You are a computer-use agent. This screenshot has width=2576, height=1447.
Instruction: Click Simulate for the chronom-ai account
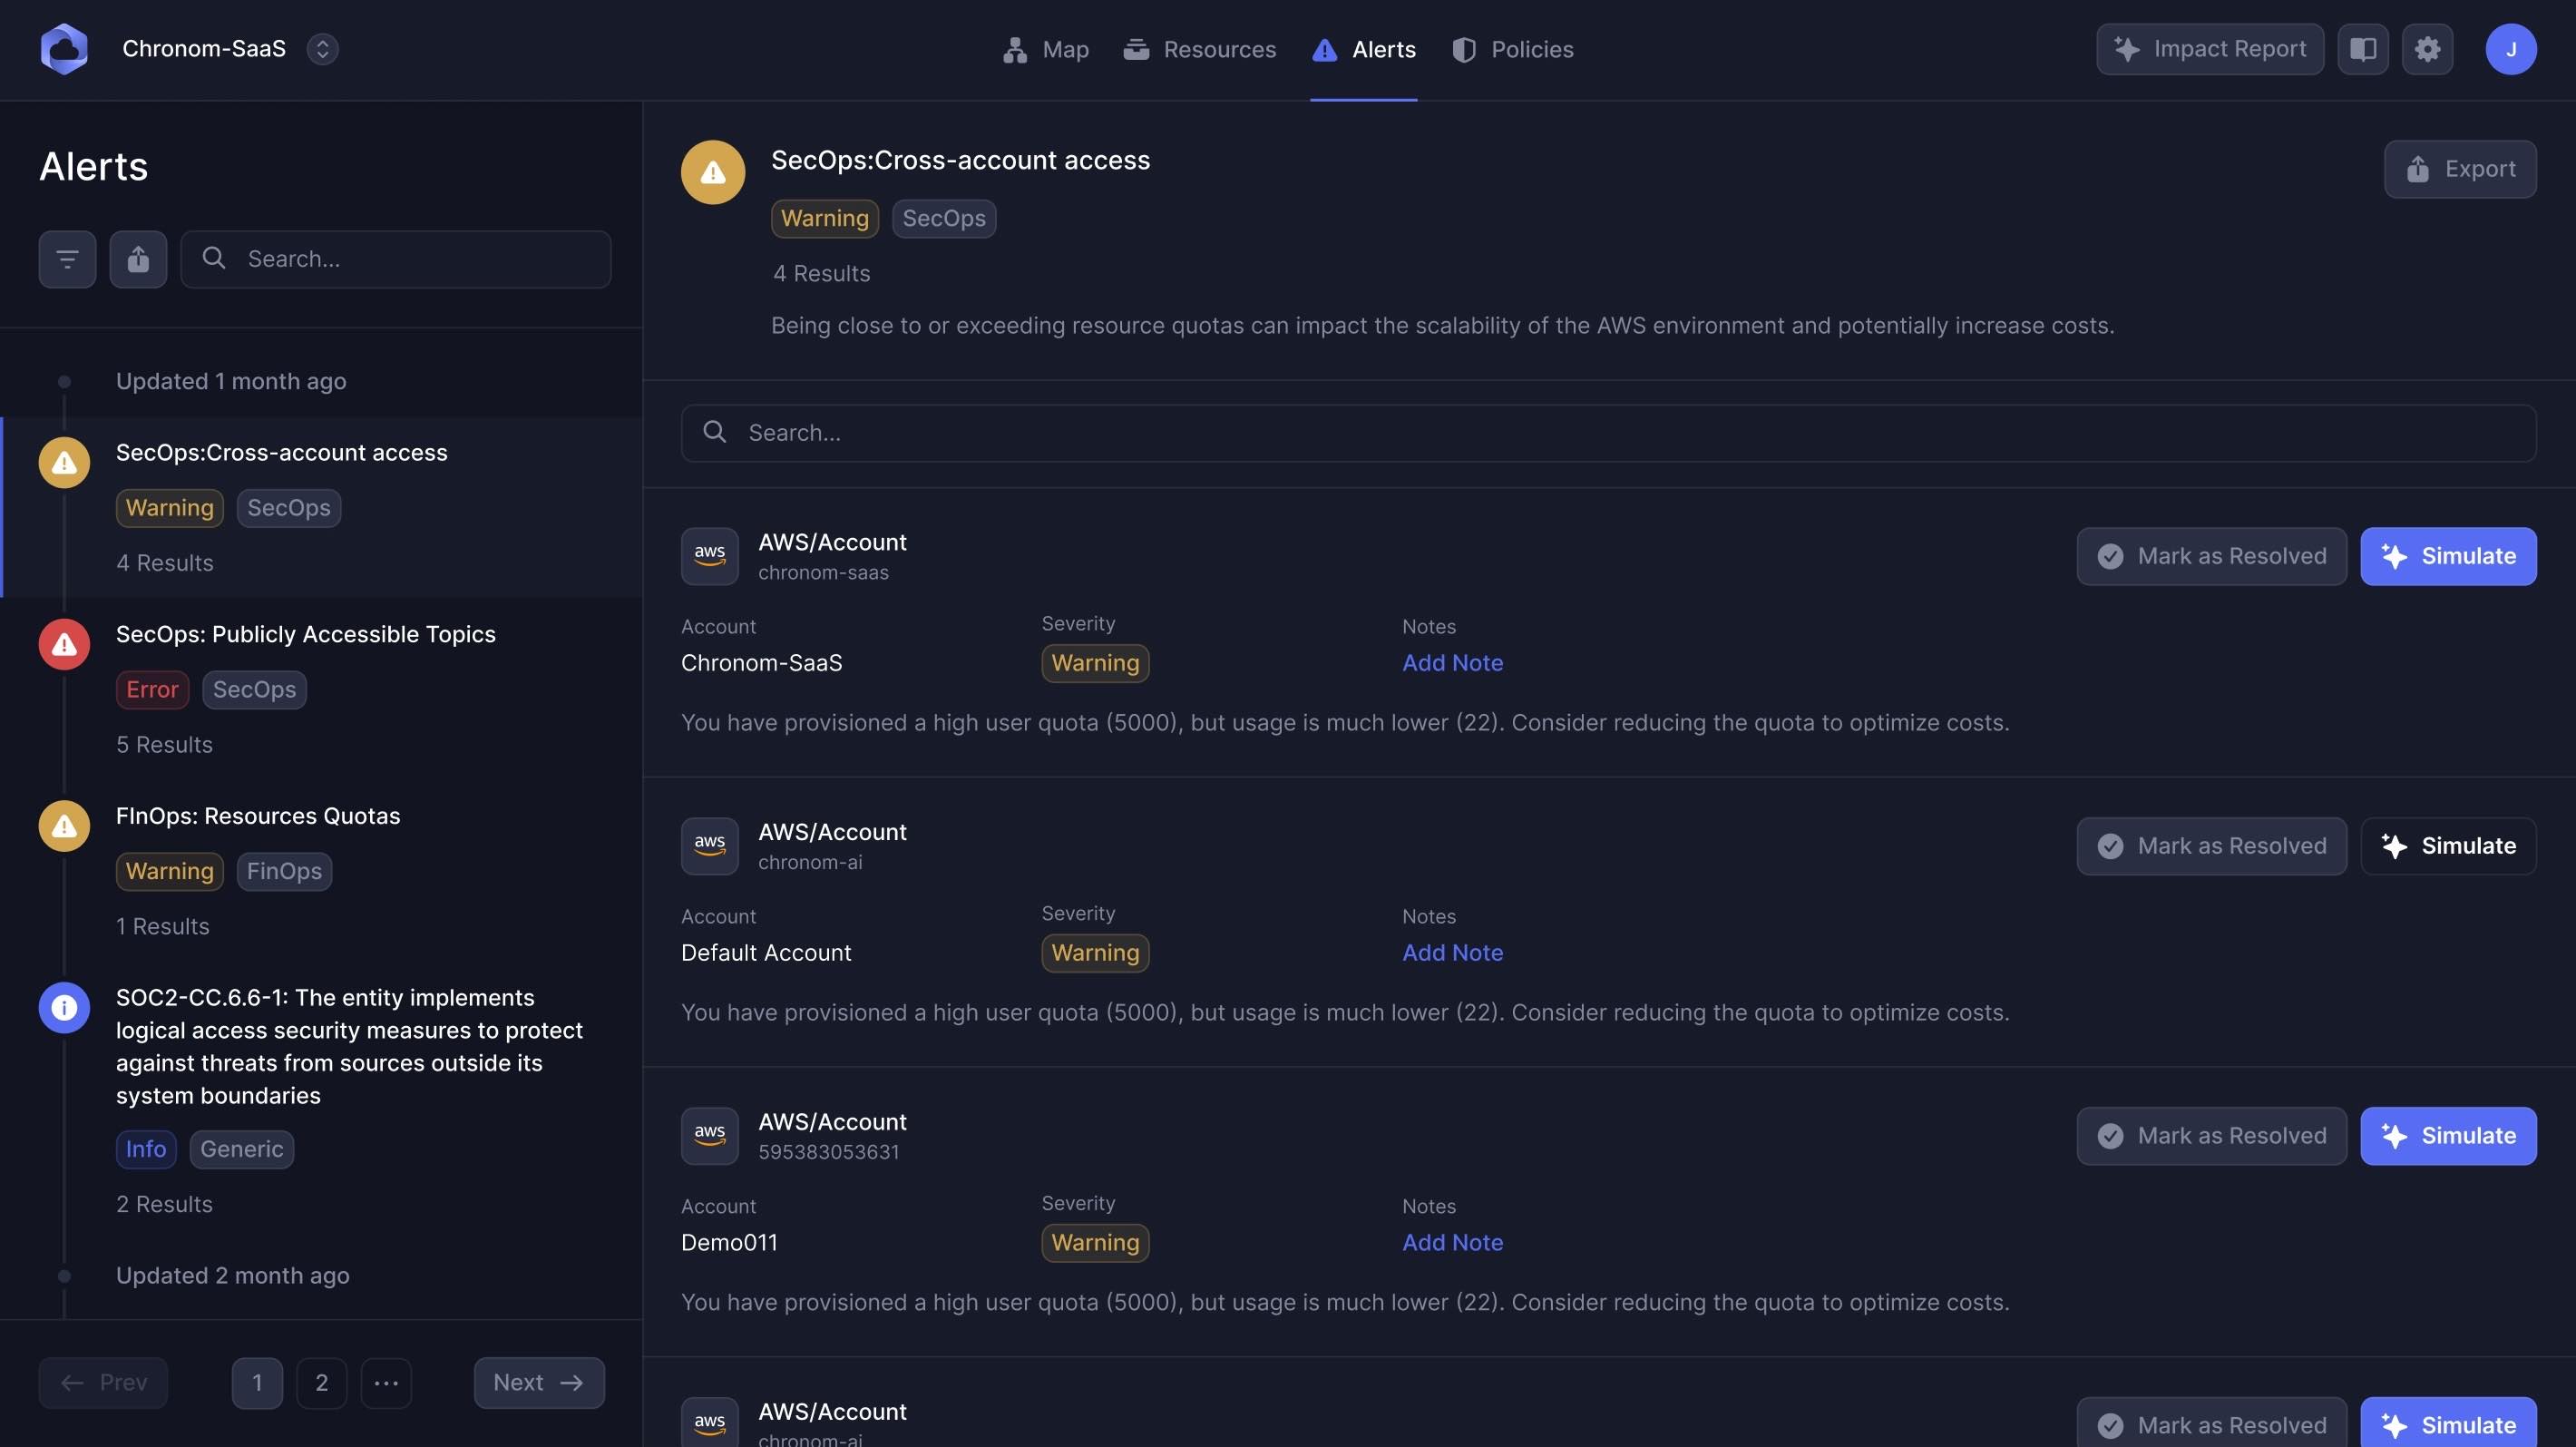click(2447, 846)
